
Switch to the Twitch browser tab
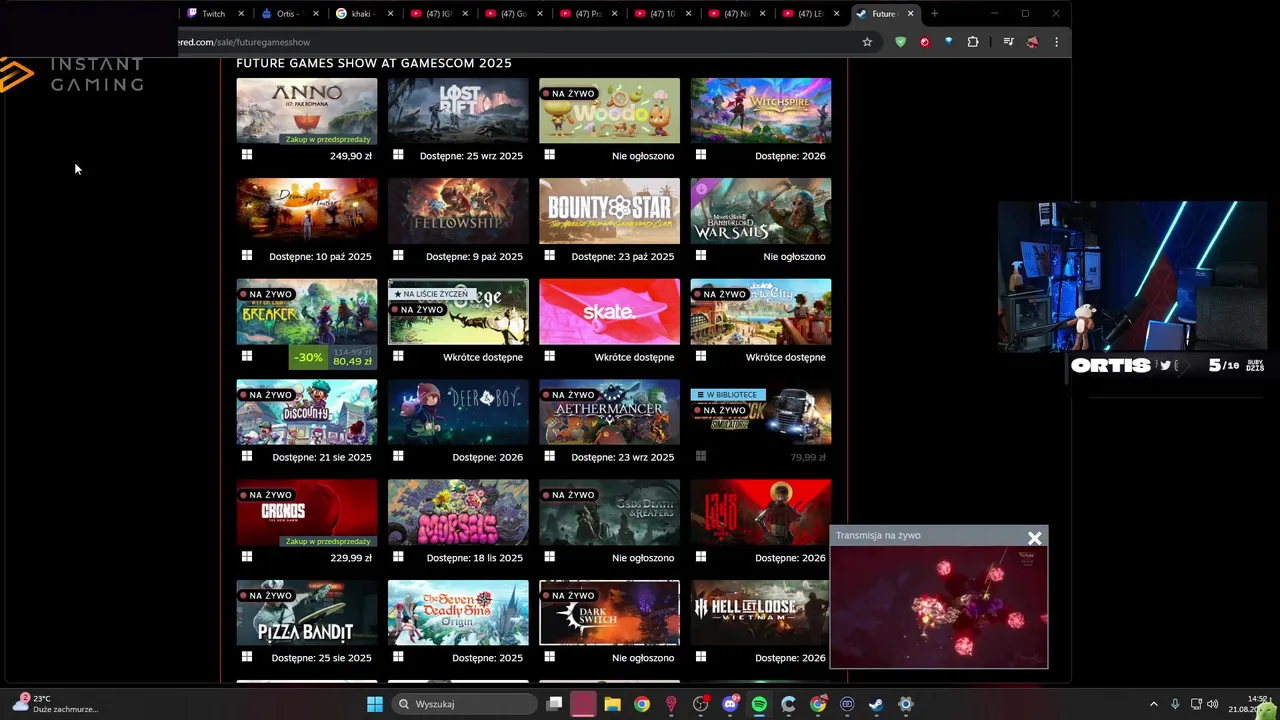pos(213,14)
